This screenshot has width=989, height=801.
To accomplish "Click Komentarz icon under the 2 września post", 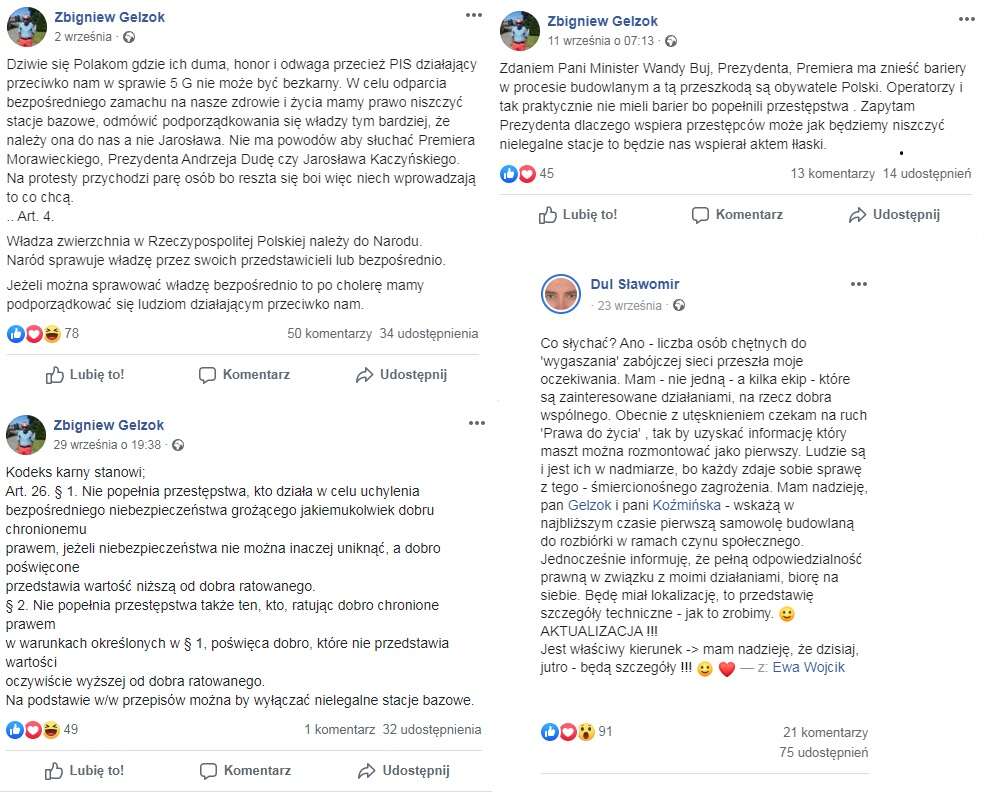I will 208,375.
